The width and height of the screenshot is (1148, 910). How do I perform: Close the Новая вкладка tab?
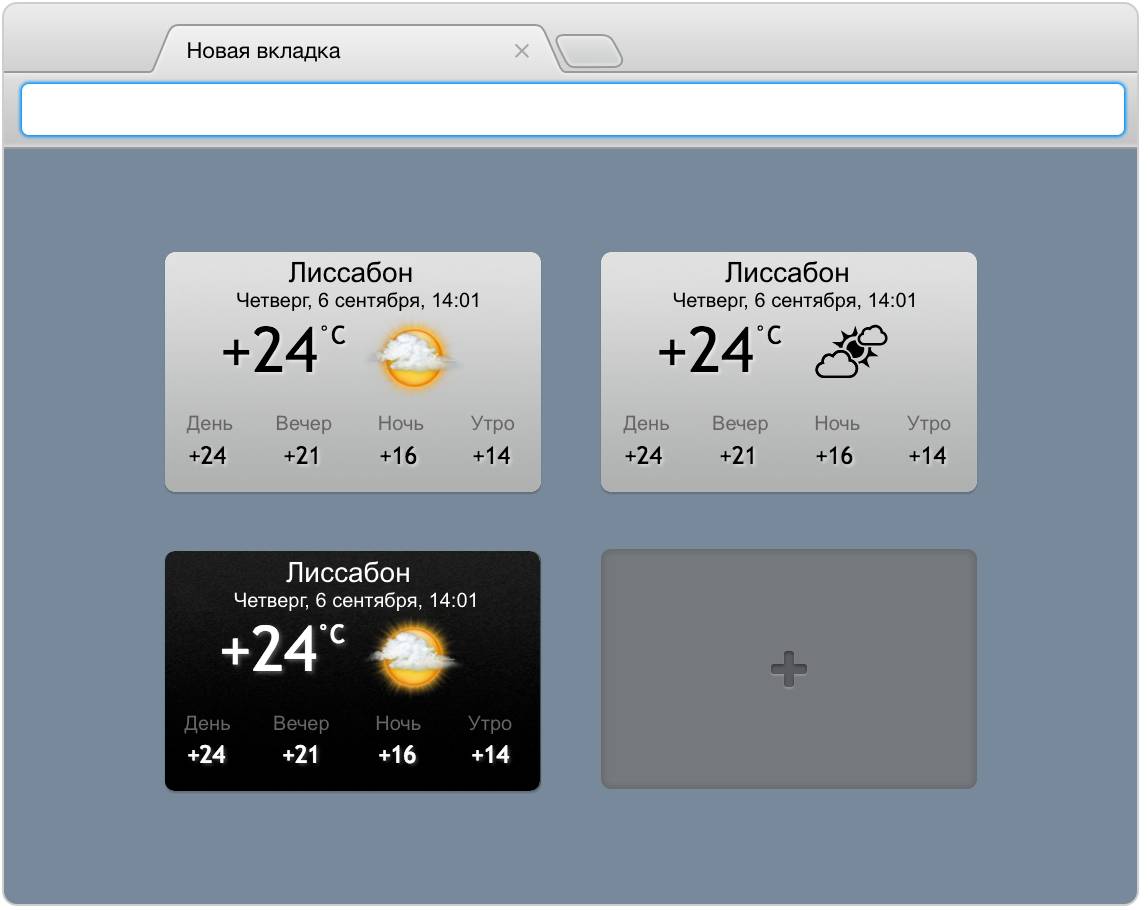521,51
